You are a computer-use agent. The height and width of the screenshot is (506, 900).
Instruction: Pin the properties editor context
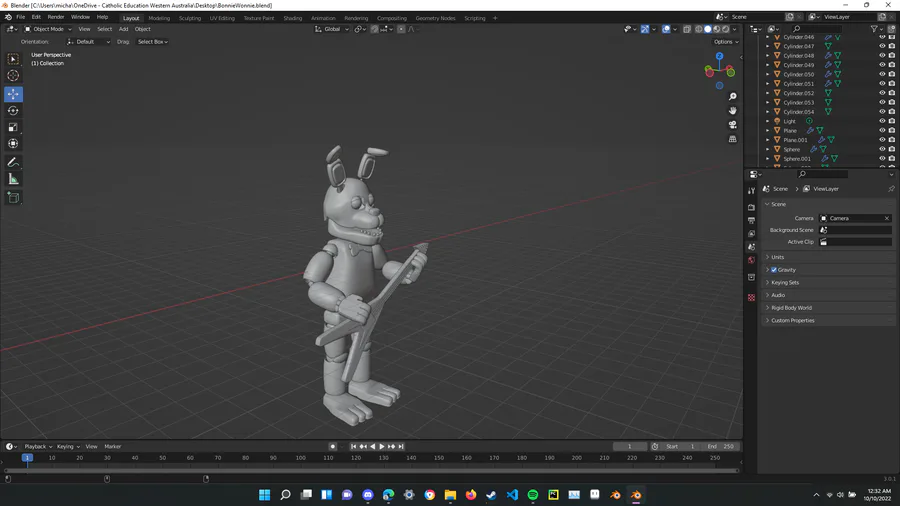(x=891, y=189)
